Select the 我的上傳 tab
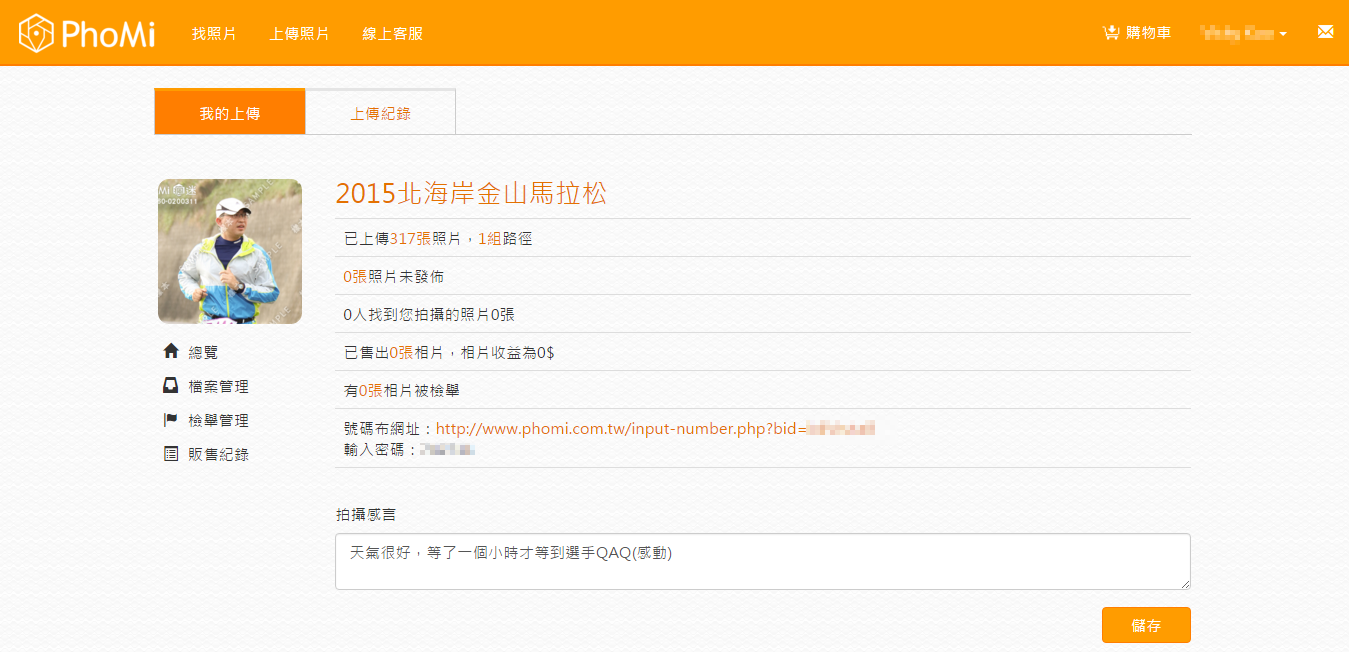The width and height of the screenshot is (1349, 652). 230,111
